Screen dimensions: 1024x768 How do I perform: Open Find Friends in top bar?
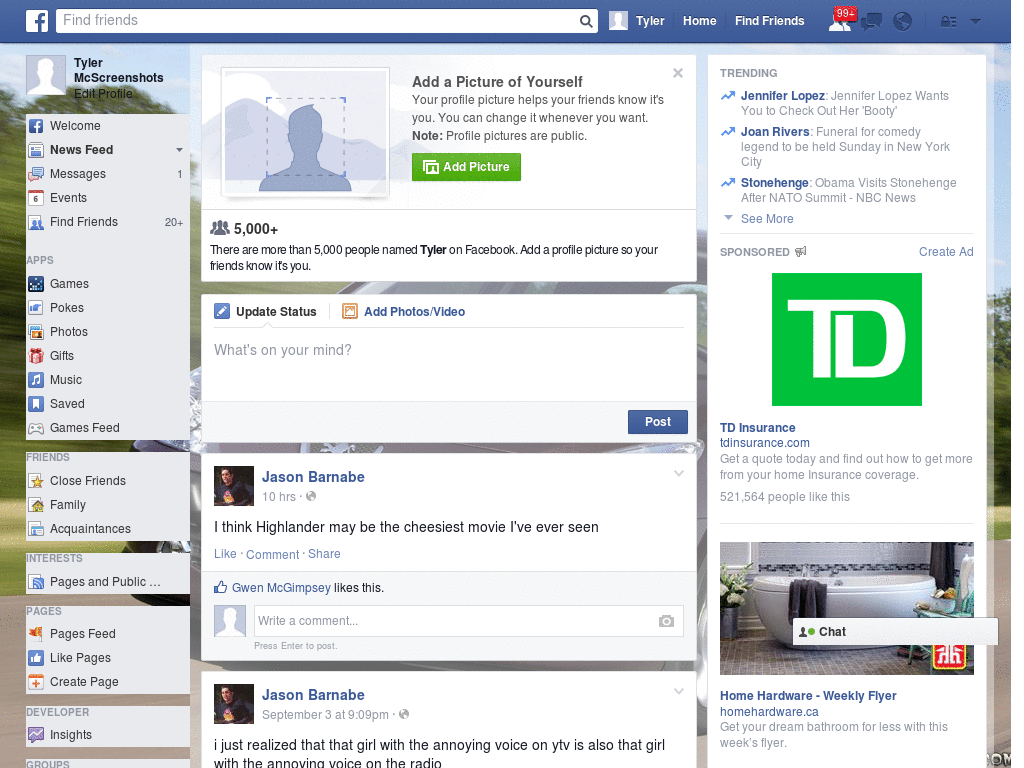(769, 21)
